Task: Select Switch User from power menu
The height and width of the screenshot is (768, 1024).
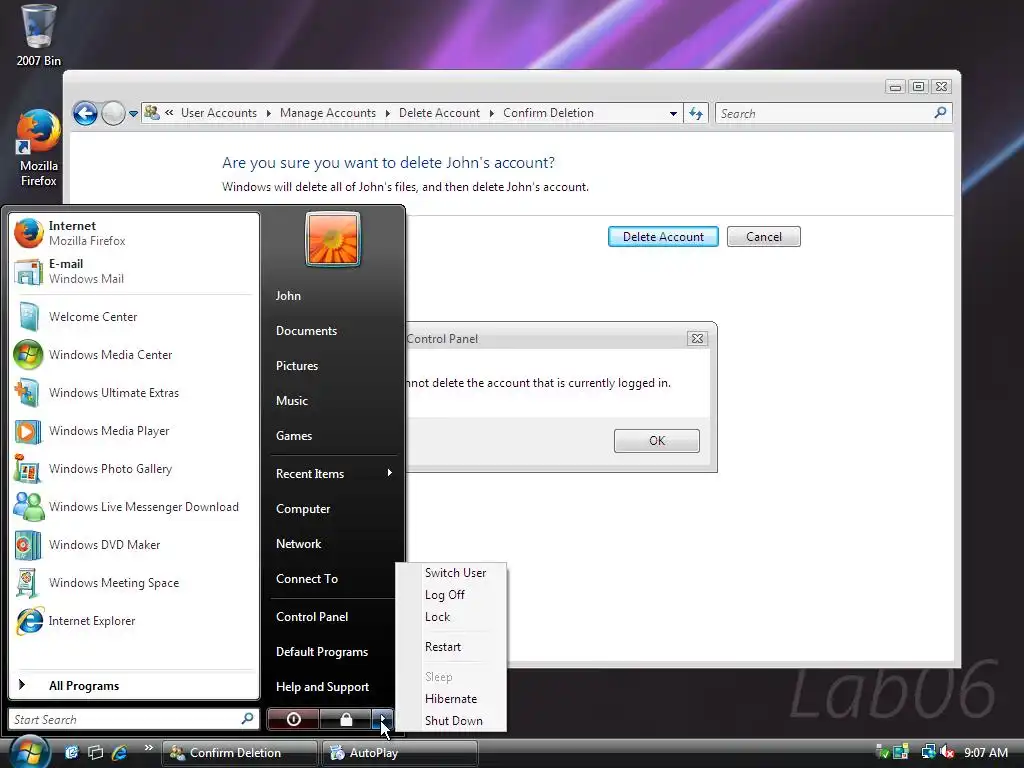Action: [455, 573]
